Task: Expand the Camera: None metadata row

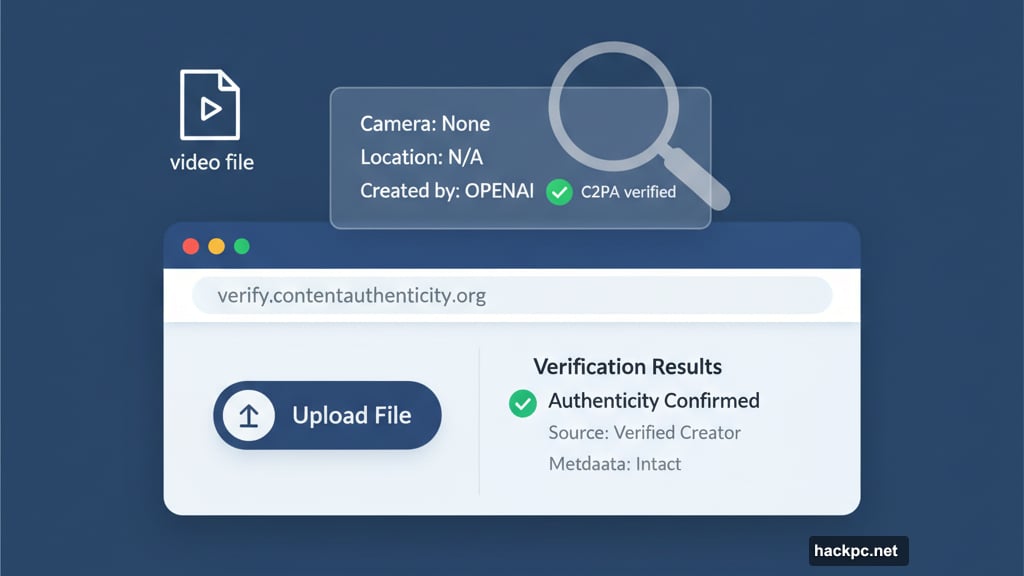Action: pyautogui.click(x=424, y=124)
